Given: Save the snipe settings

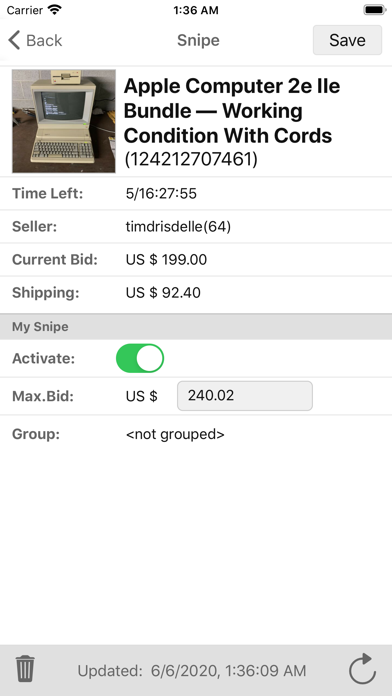Looking at the screenshot, I should click(347, 40).
